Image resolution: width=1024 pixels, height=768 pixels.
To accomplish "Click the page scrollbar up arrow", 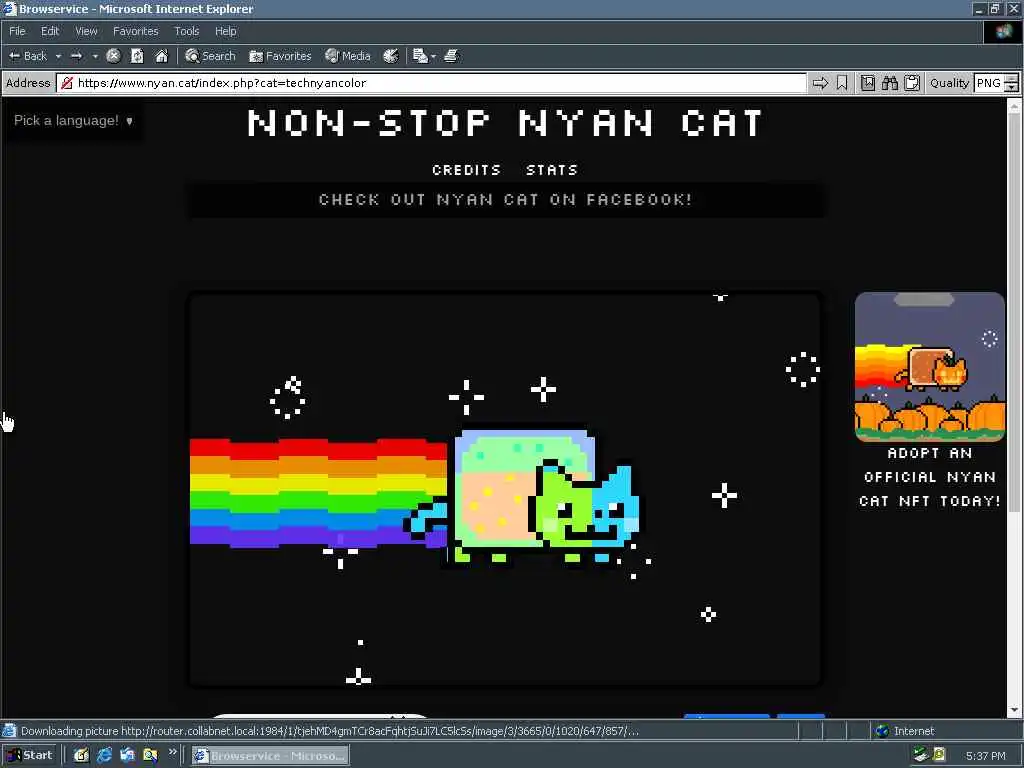I will (x=1014, y=105).
